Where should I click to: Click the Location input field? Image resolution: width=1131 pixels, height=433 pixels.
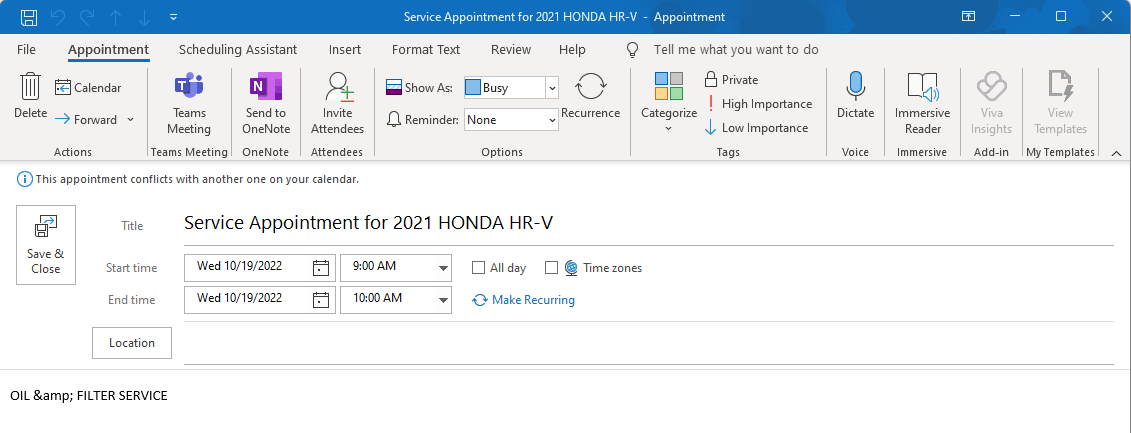coord(648,343)
